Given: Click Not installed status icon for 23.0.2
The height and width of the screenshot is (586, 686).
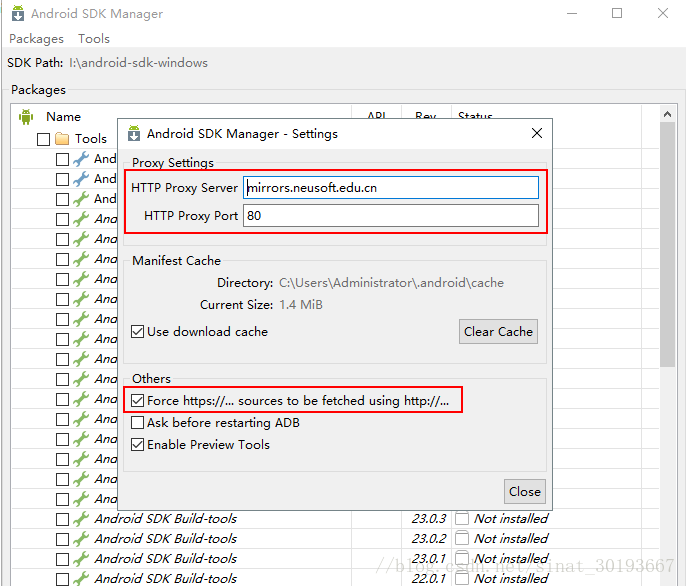Looking at the screenshot, I should point(462,538).
